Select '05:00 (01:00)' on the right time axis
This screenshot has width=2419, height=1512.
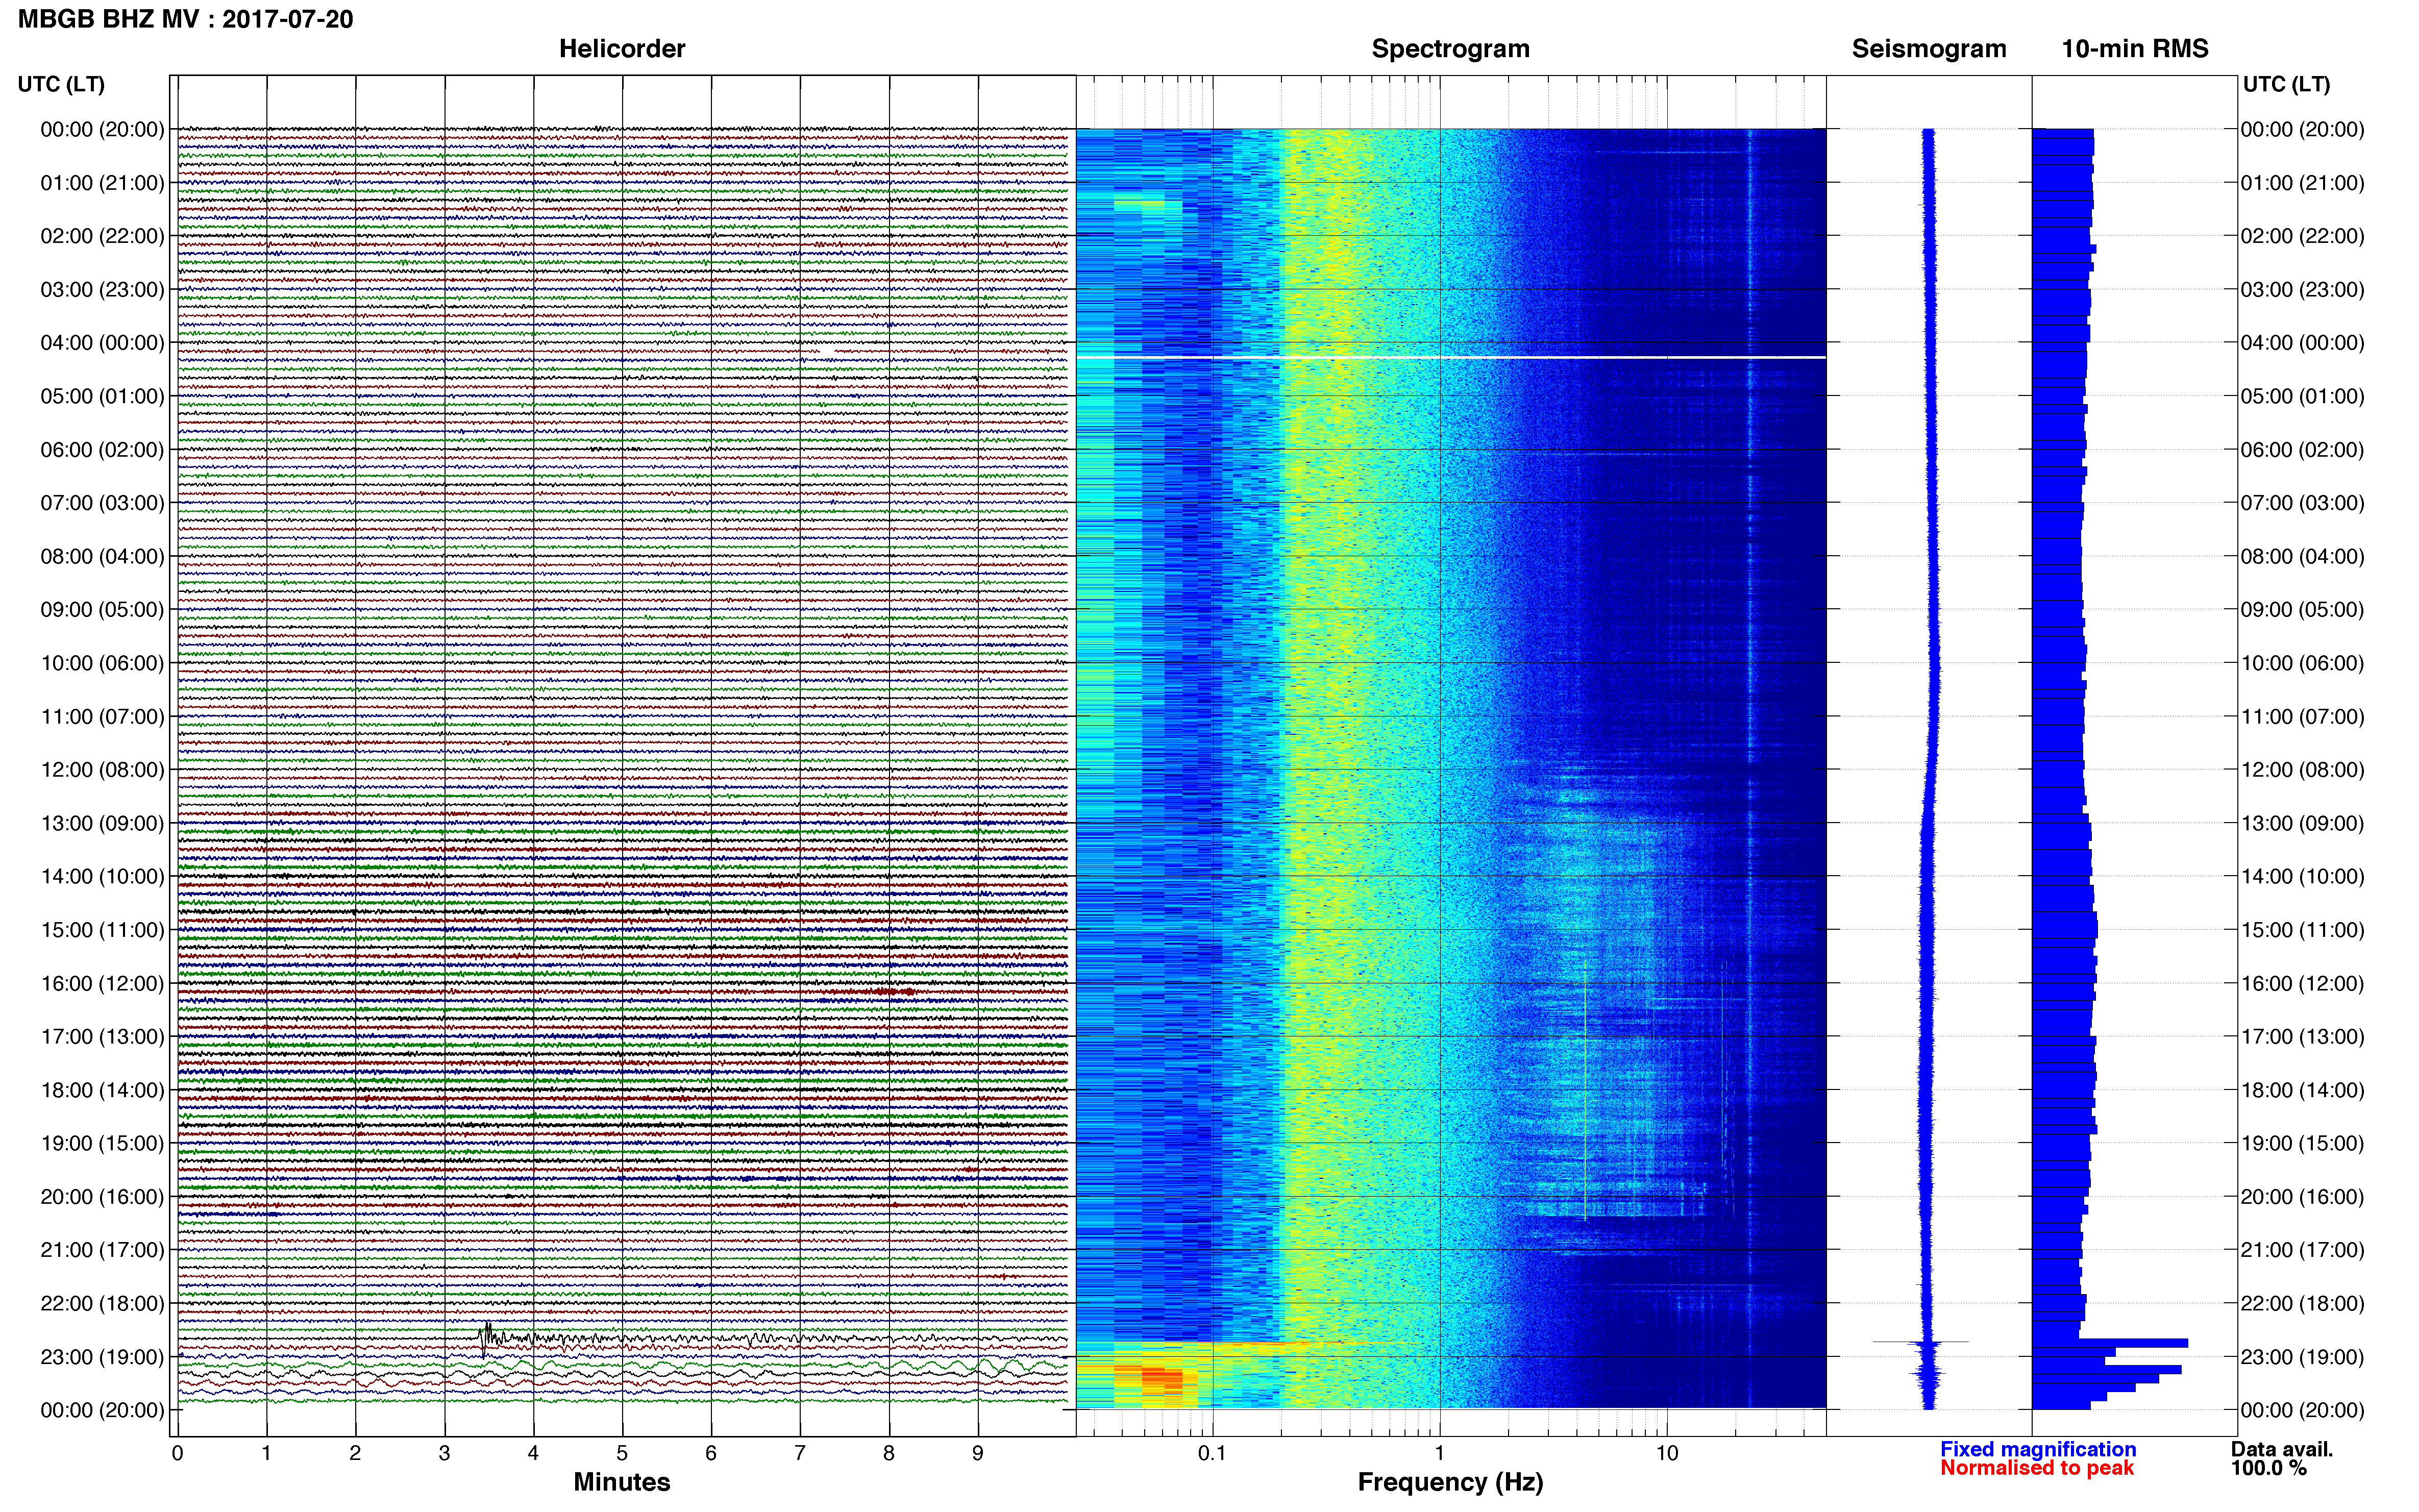coord(2302,396)
